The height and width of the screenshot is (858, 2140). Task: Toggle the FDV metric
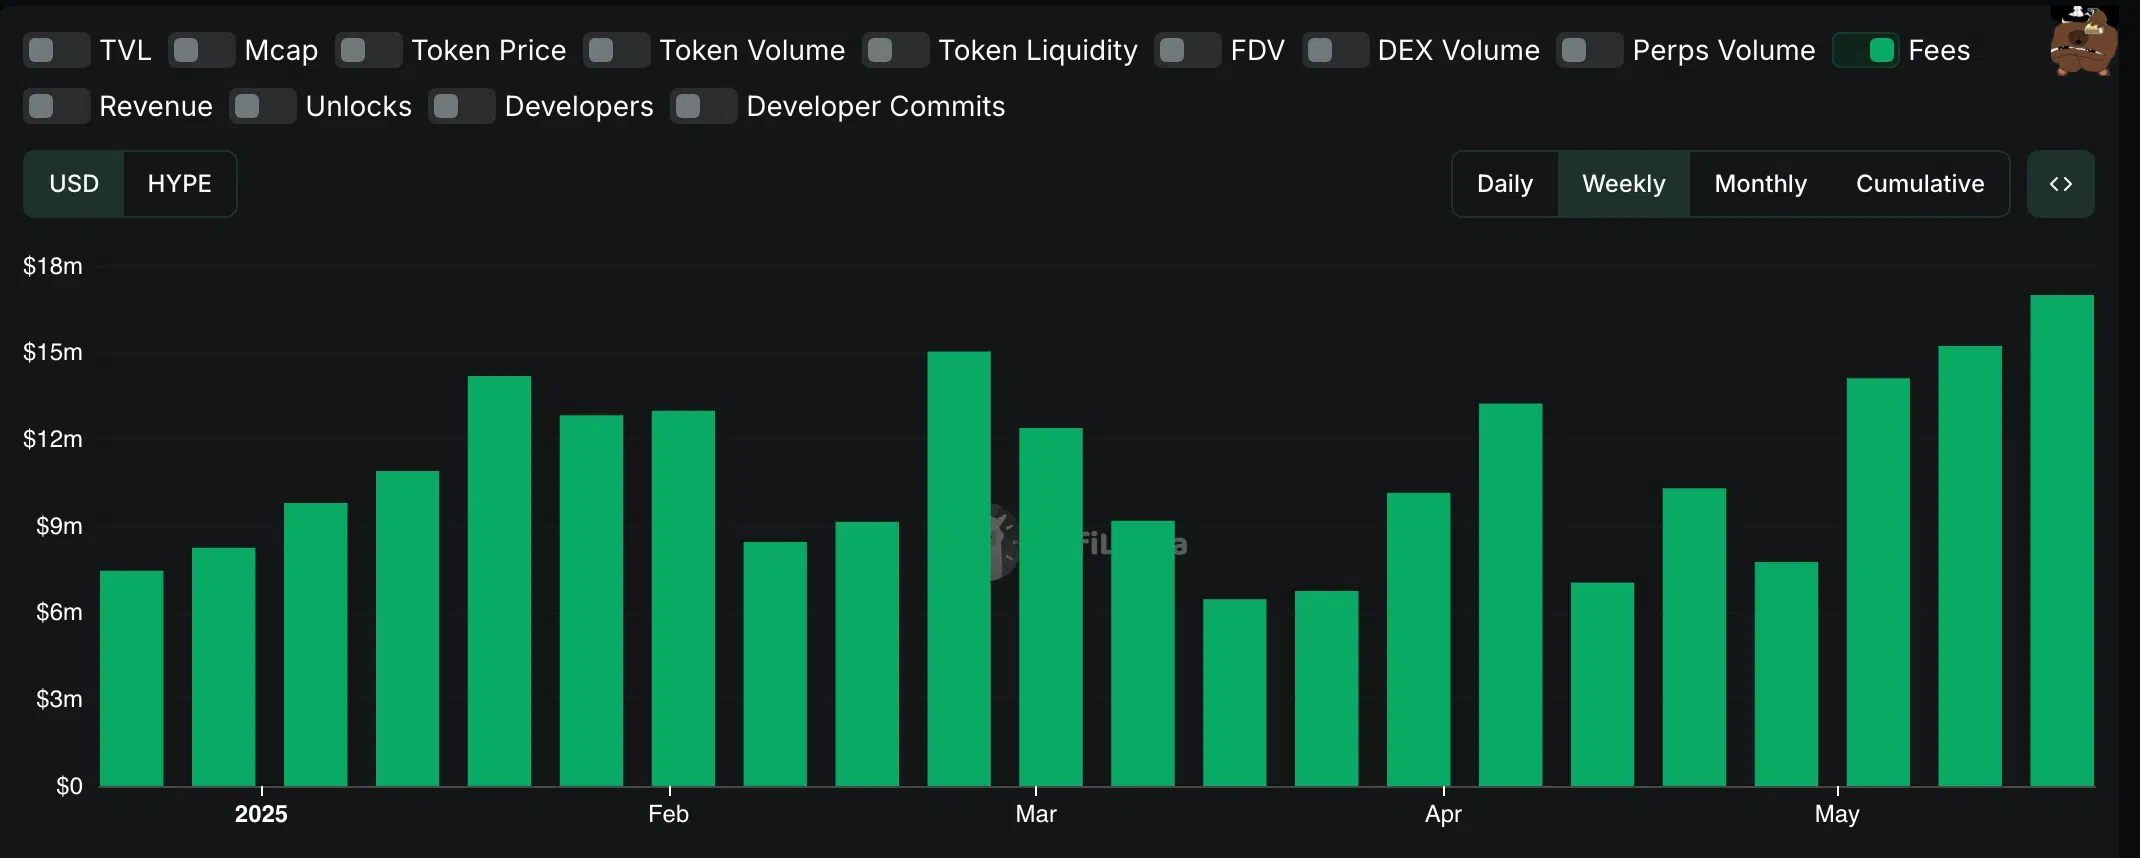[1188, 50]
